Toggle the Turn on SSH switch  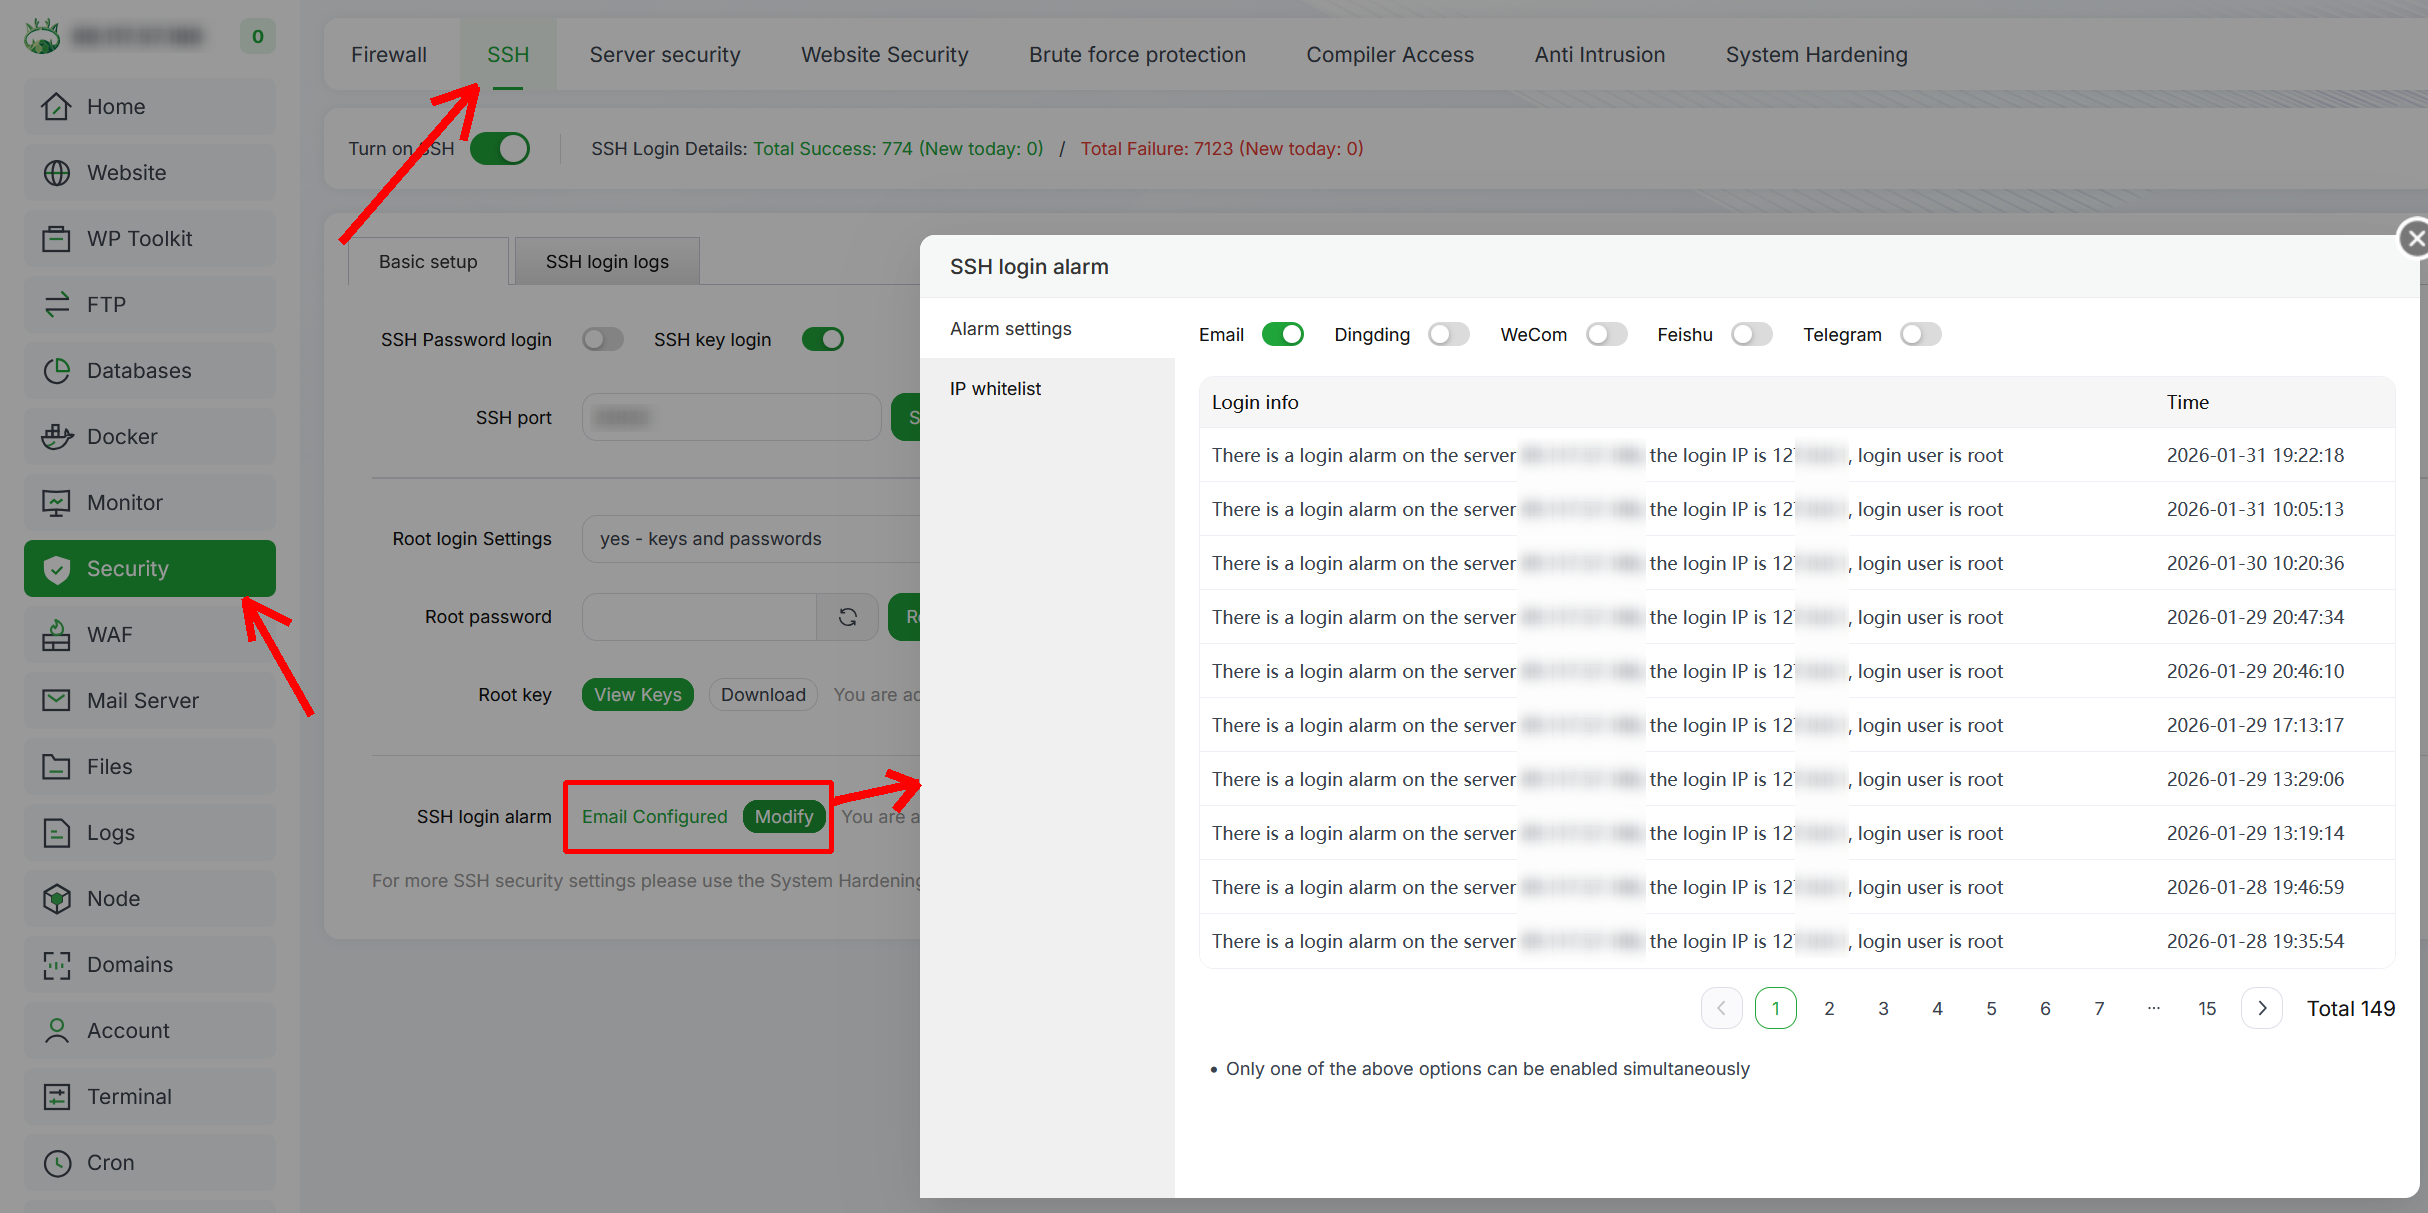500,149
